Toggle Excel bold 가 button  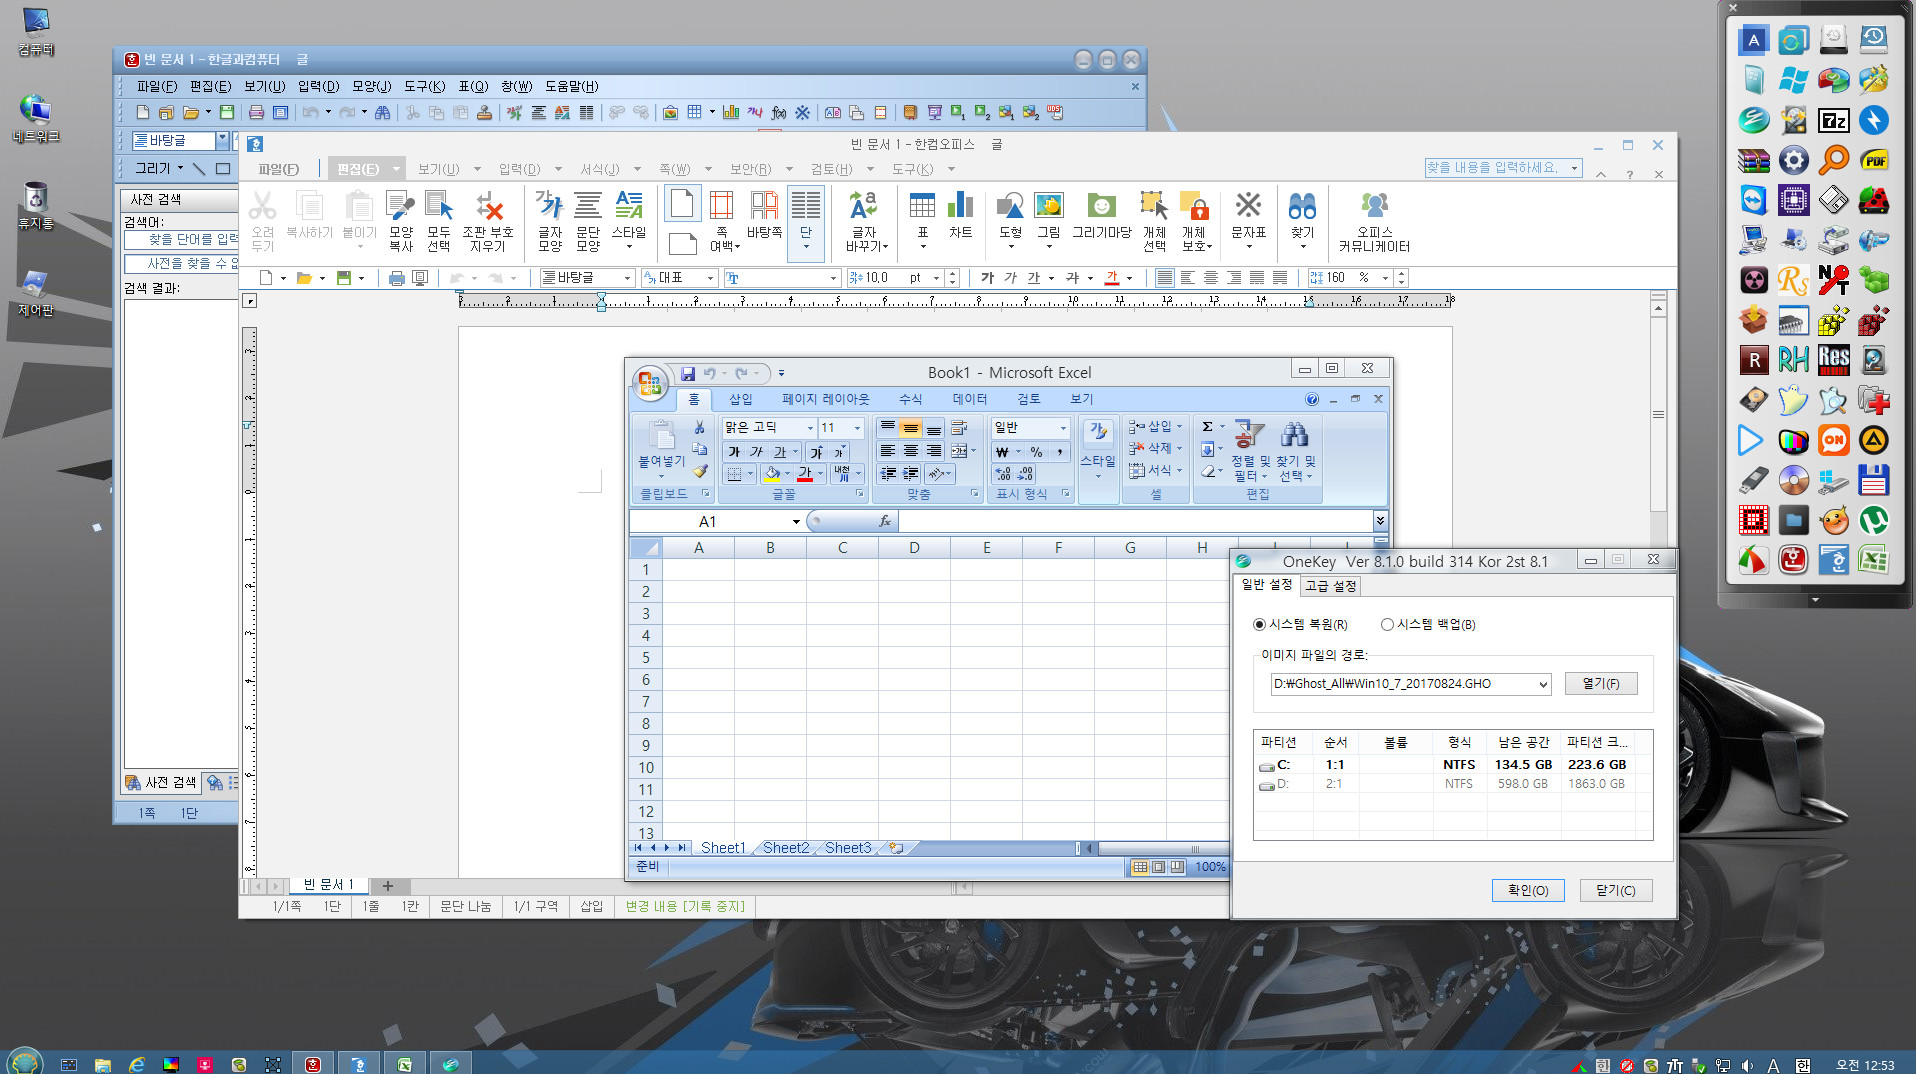734,452
